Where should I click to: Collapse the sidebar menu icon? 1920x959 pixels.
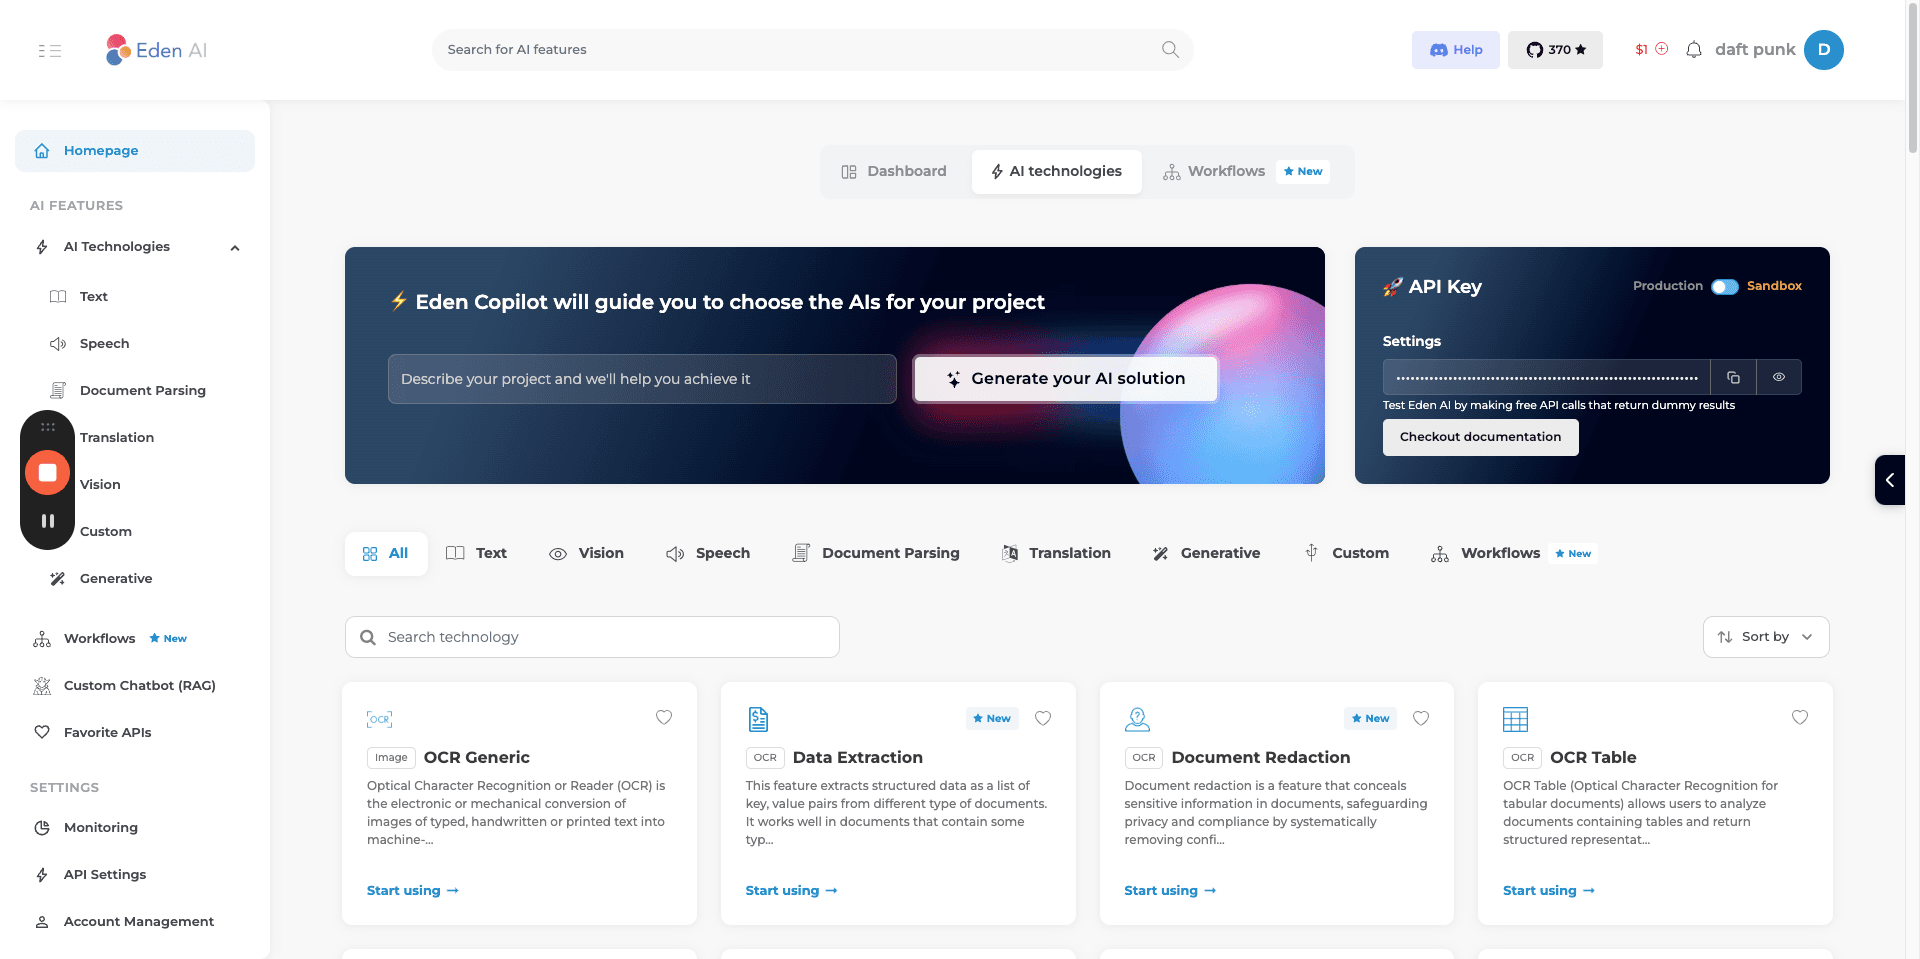coord(49,50)
